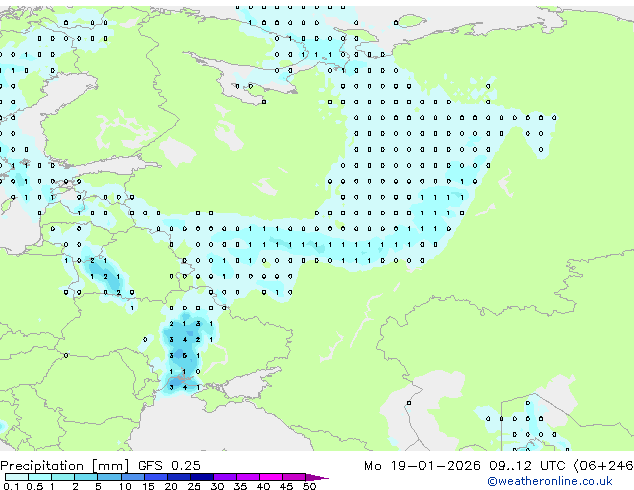Select the 30–35 mm legend swatch

pos(225,477)
